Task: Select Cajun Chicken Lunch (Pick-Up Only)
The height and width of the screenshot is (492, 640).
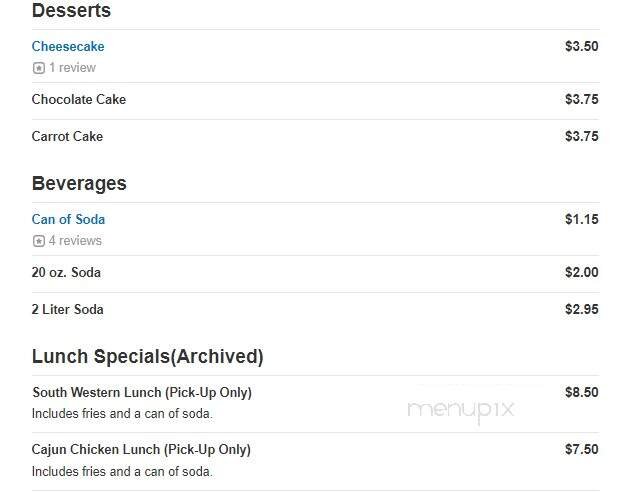Action: pyautogui.click(x=141, y=450)
